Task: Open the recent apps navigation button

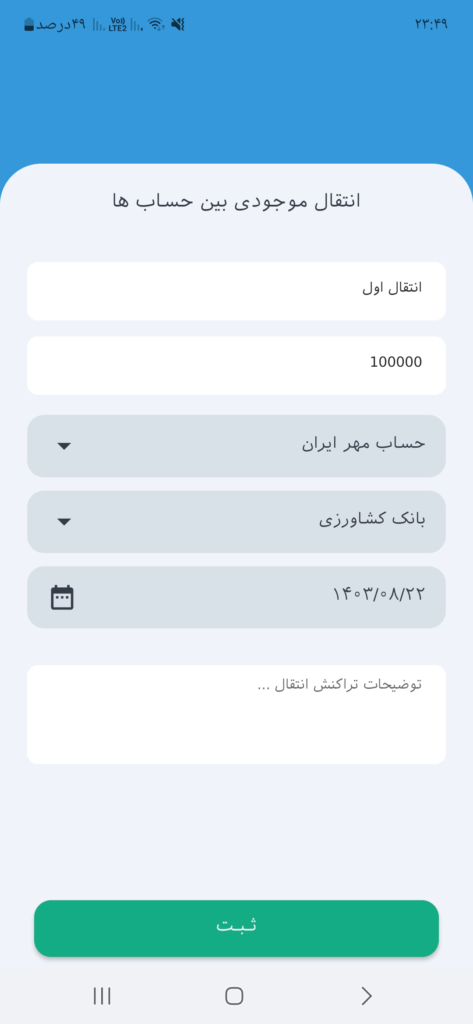Action: point(102,996)
